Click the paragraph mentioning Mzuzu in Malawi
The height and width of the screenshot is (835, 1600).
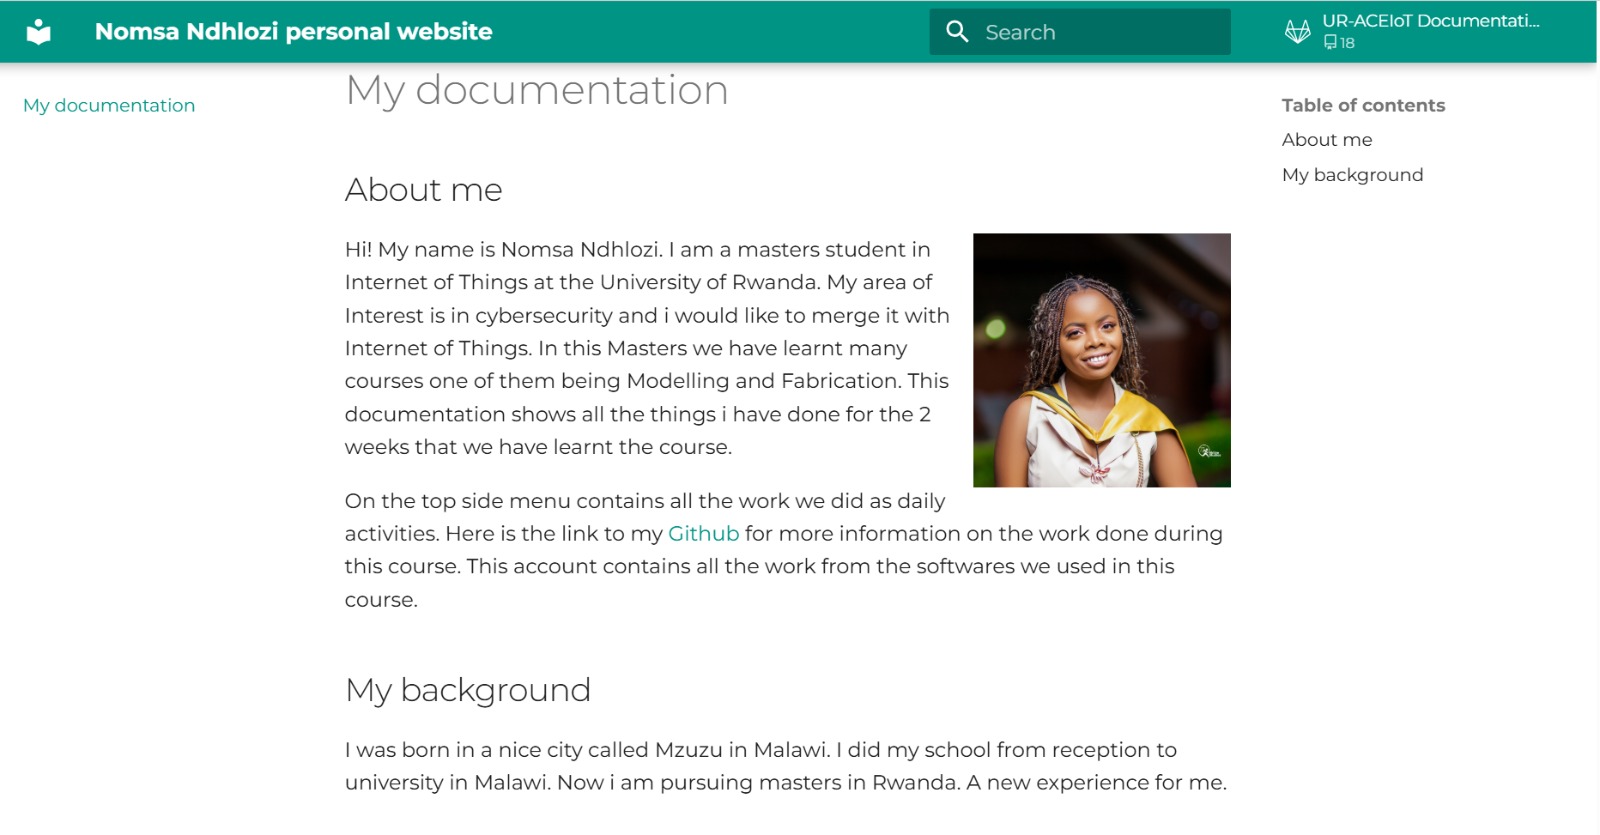[x=785, y=766]
